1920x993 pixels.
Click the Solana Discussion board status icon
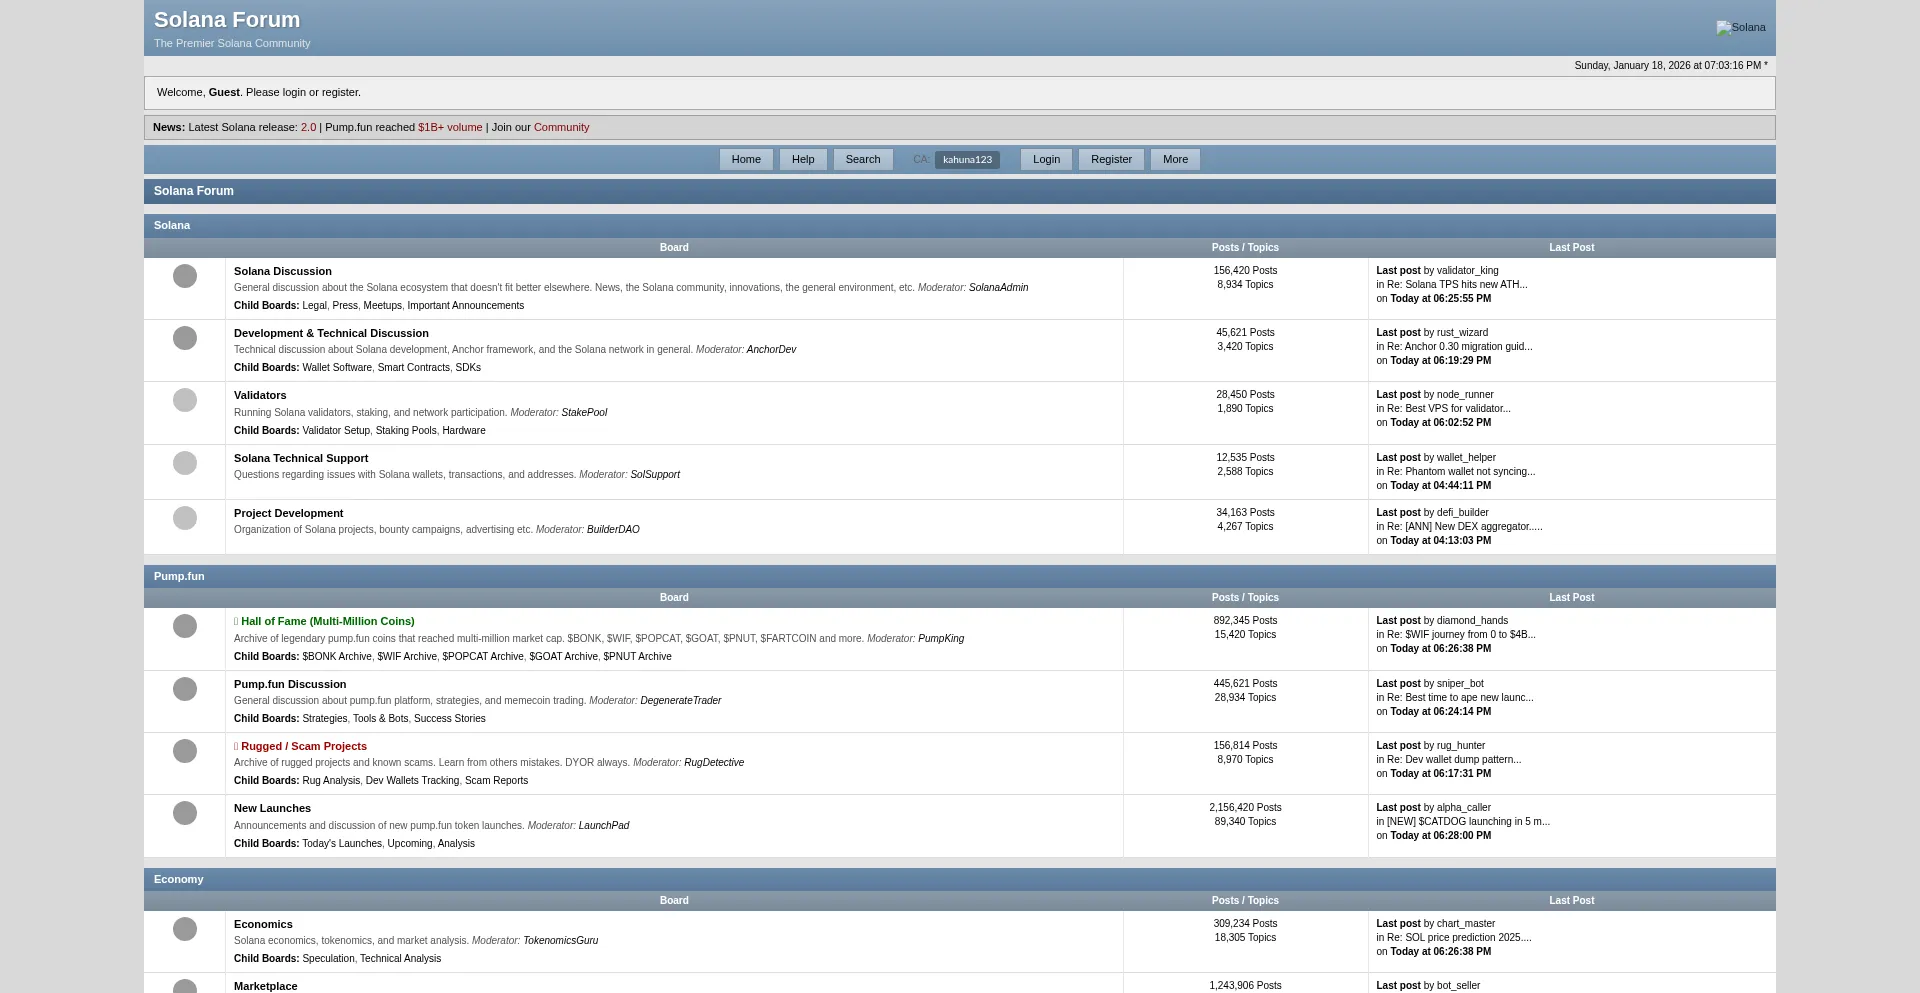[x=185, y=276]
